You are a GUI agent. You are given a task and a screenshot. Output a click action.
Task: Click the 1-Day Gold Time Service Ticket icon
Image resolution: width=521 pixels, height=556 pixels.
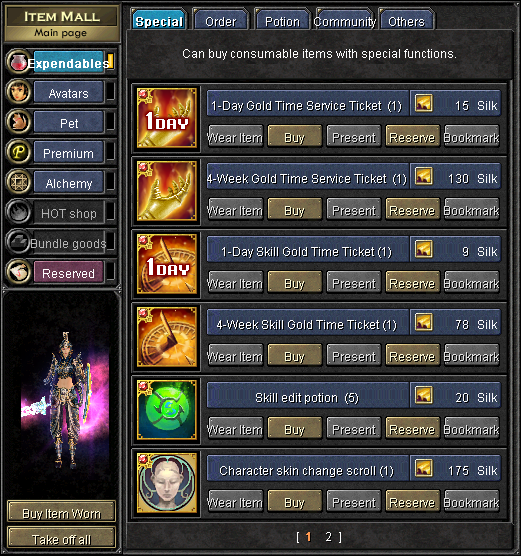[167, 118]
